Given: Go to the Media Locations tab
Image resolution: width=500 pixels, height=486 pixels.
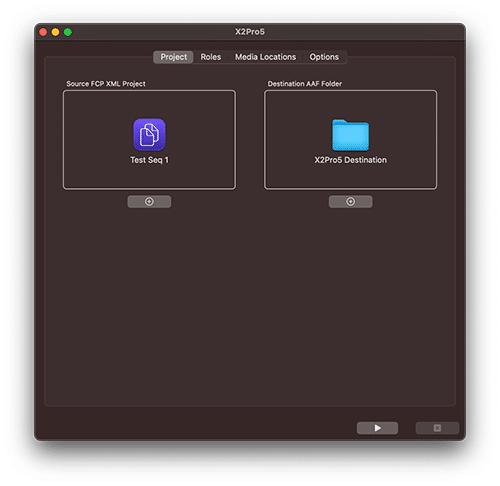Looking at the screenshot, I should (265, 57).
